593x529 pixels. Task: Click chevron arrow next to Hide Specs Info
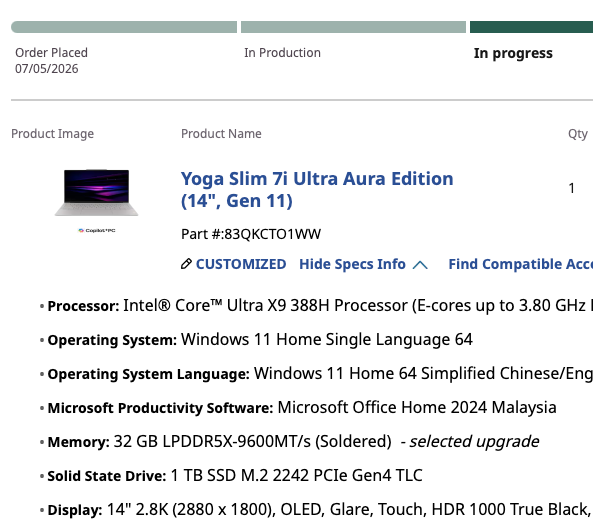pyautogui.click(x=420, y=265)
